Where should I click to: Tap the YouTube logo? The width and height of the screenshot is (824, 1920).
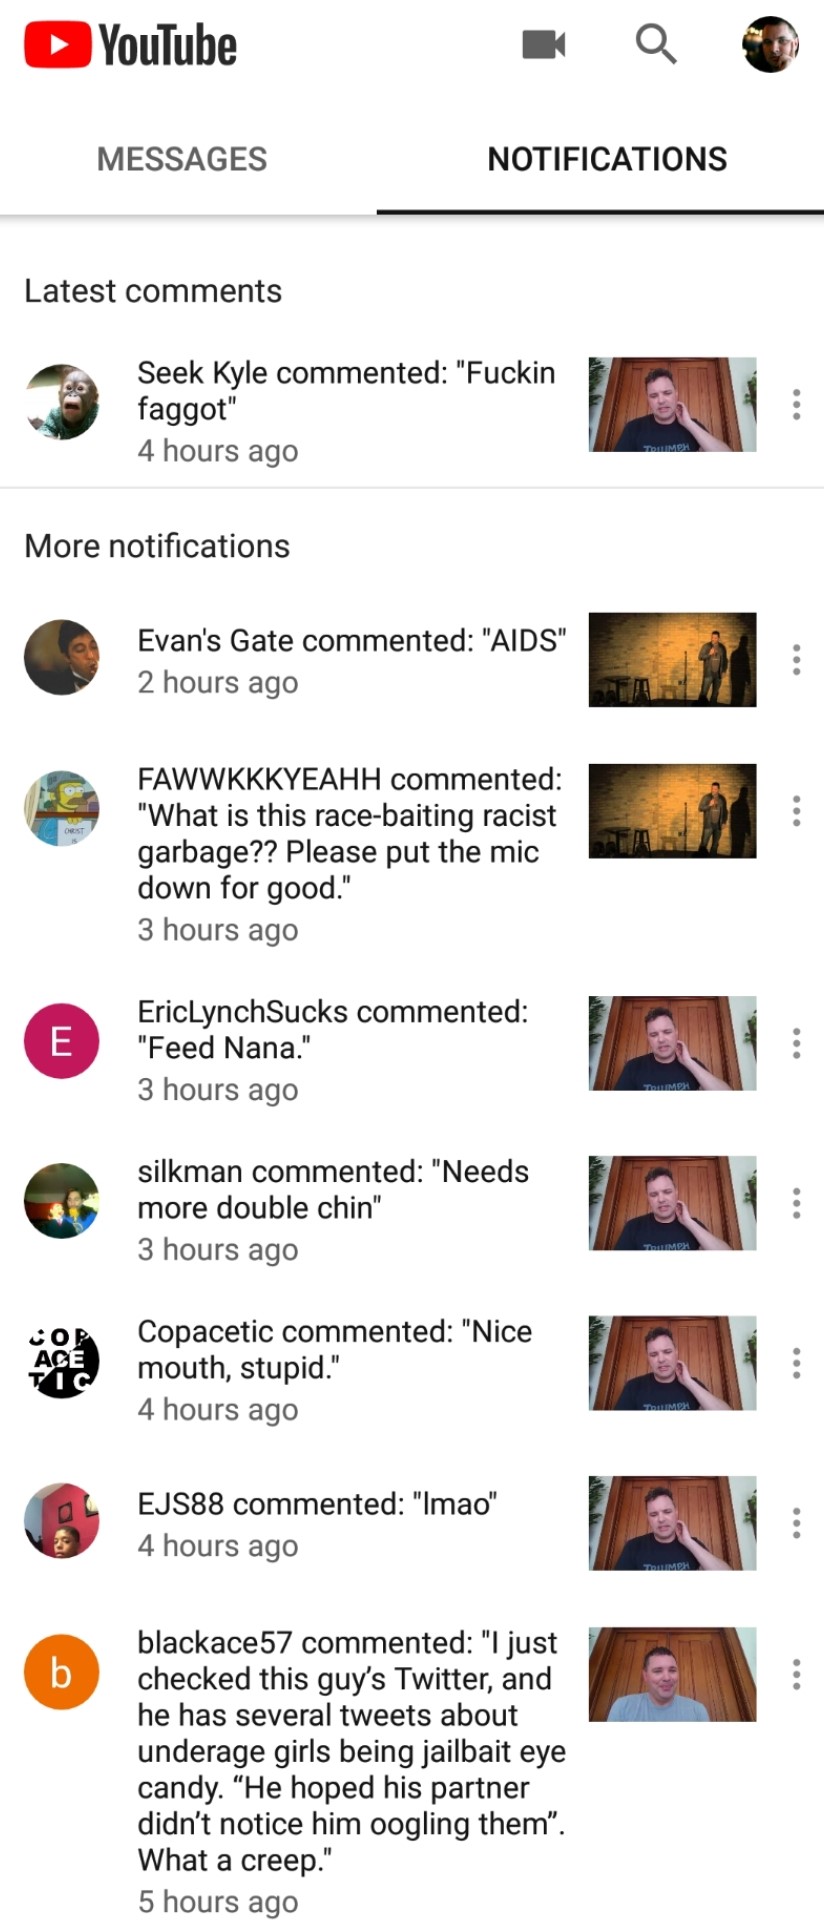[x=130, y=46]
